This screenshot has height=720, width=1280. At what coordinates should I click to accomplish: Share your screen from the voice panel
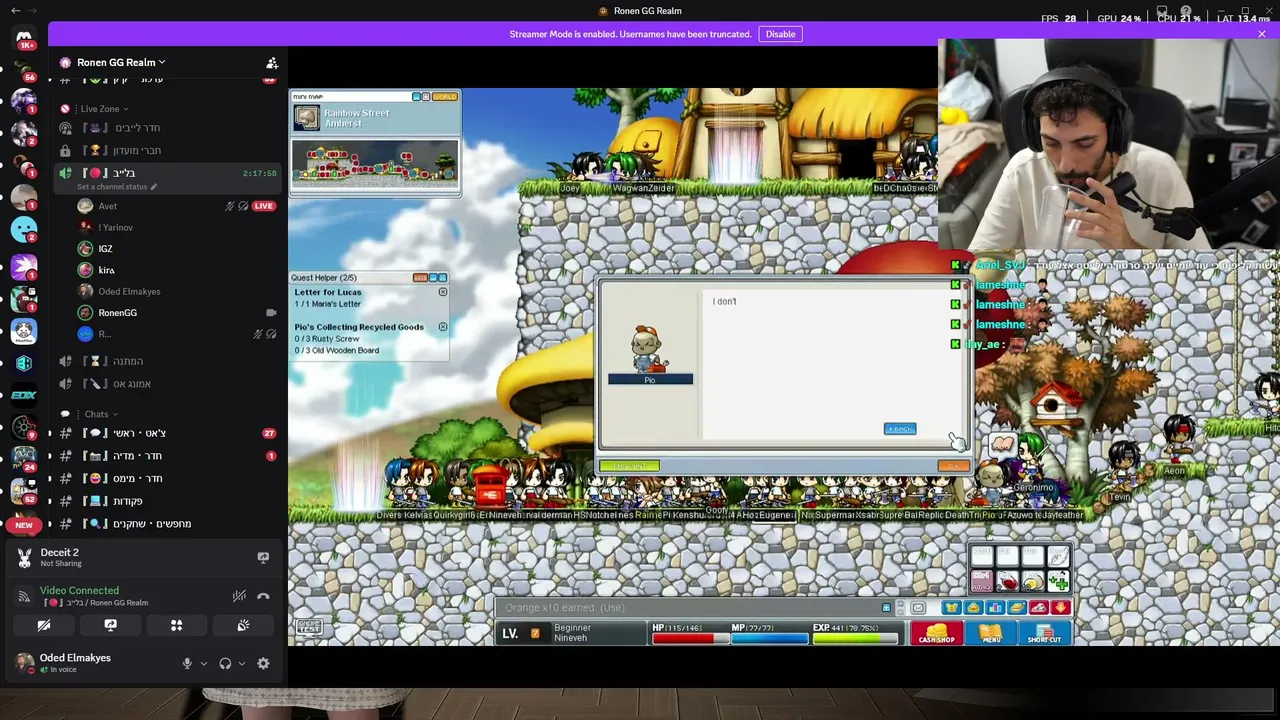point(110,625)
